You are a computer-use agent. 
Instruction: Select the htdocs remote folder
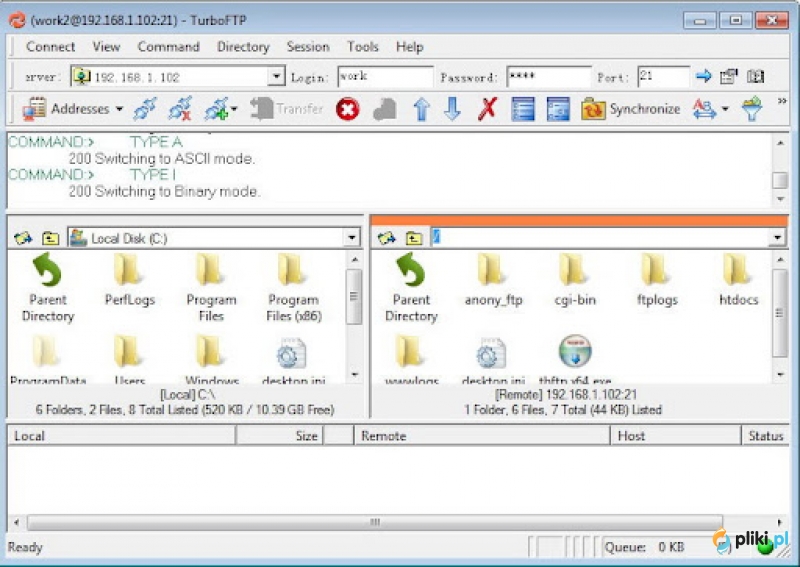(x=738, y=280)
